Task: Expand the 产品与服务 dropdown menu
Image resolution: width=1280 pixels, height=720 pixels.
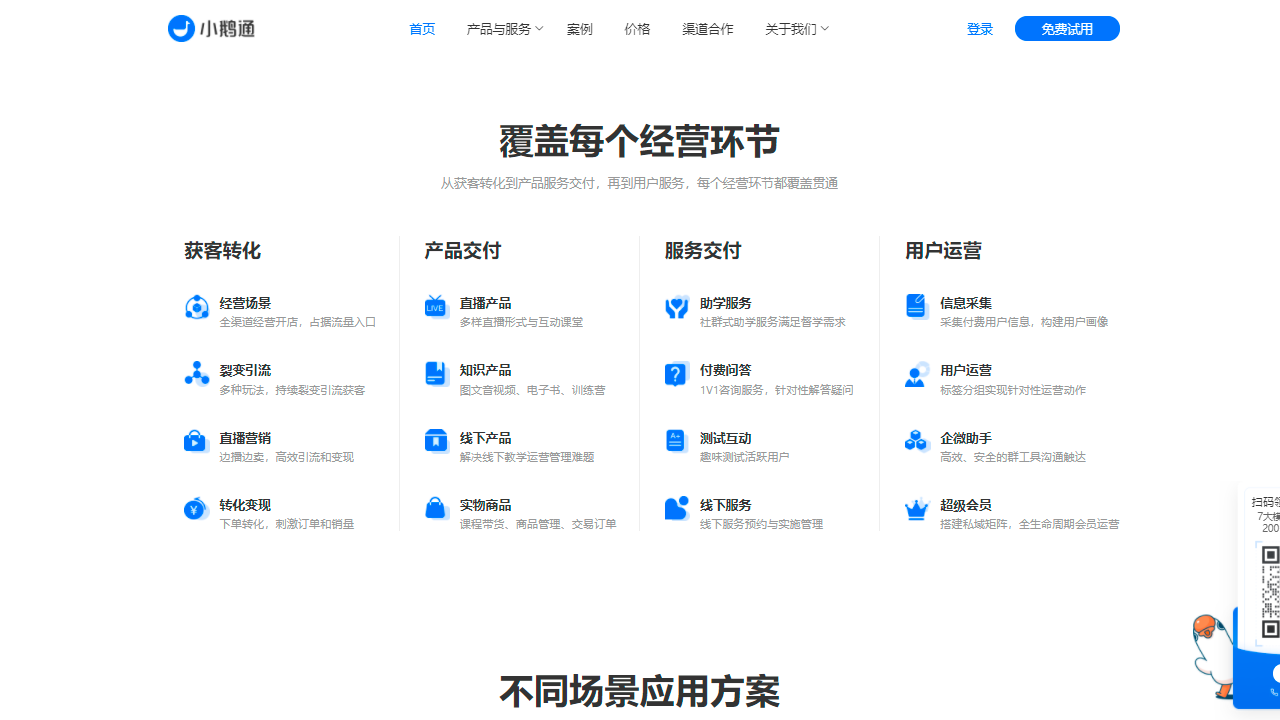Action: [504, 29]
